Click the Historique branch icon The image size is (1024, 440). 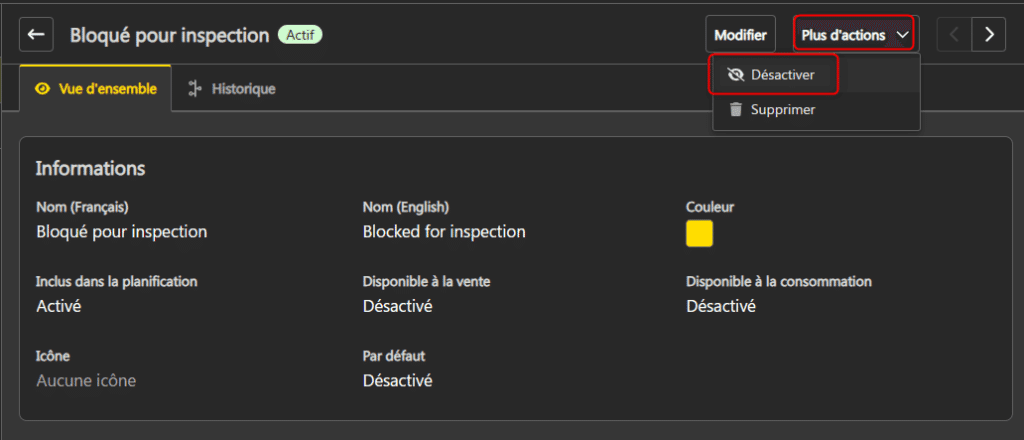[x=195, y=89]
